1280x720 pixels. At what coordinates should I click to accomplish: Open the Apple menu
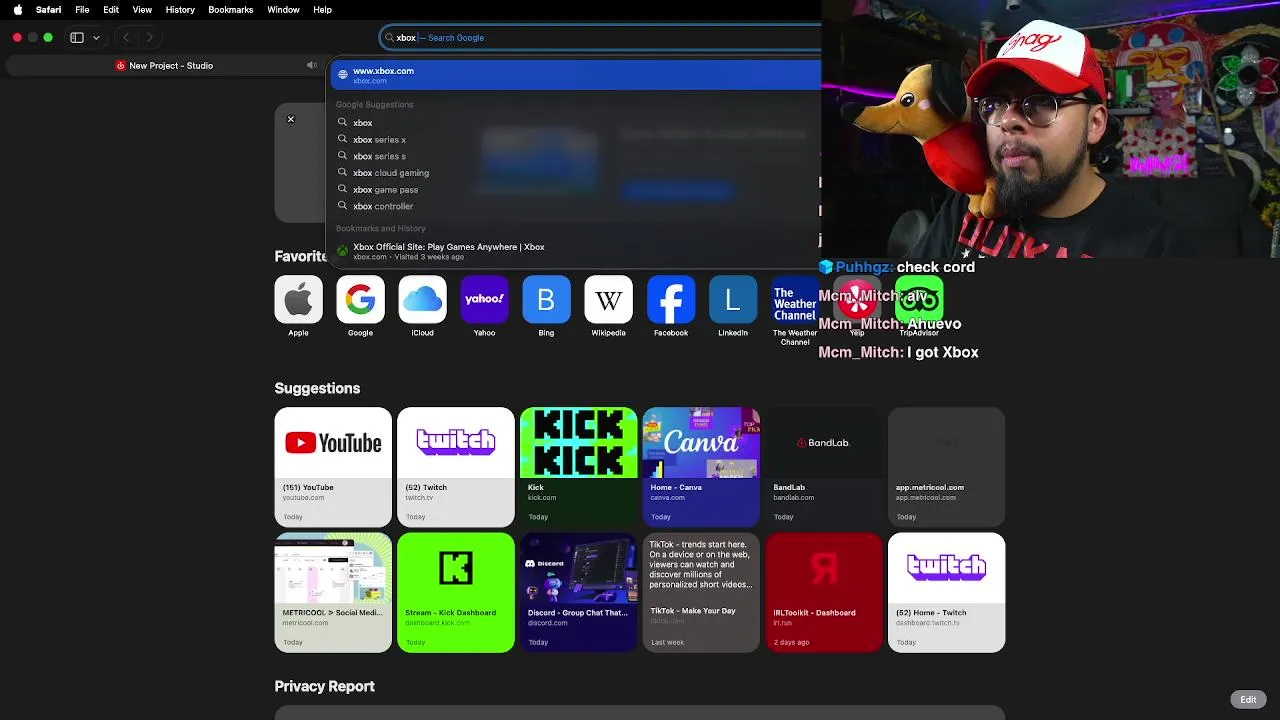coord(17,10)
